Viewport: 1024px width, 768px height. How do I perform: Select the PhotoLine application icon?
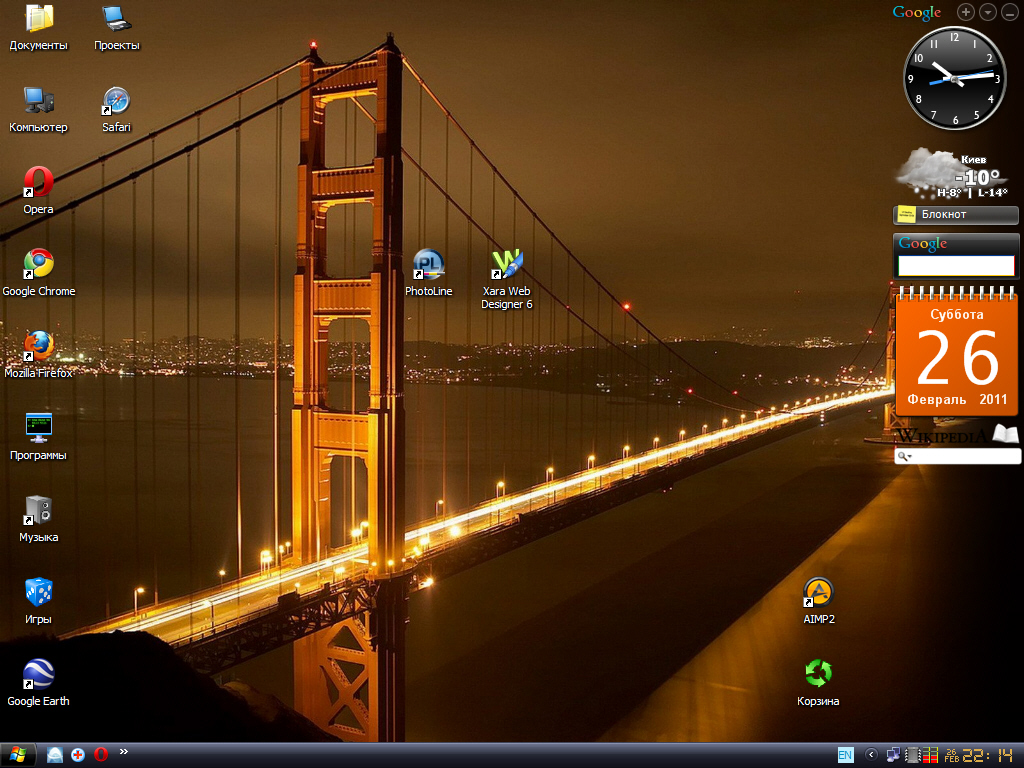[428, 266]
